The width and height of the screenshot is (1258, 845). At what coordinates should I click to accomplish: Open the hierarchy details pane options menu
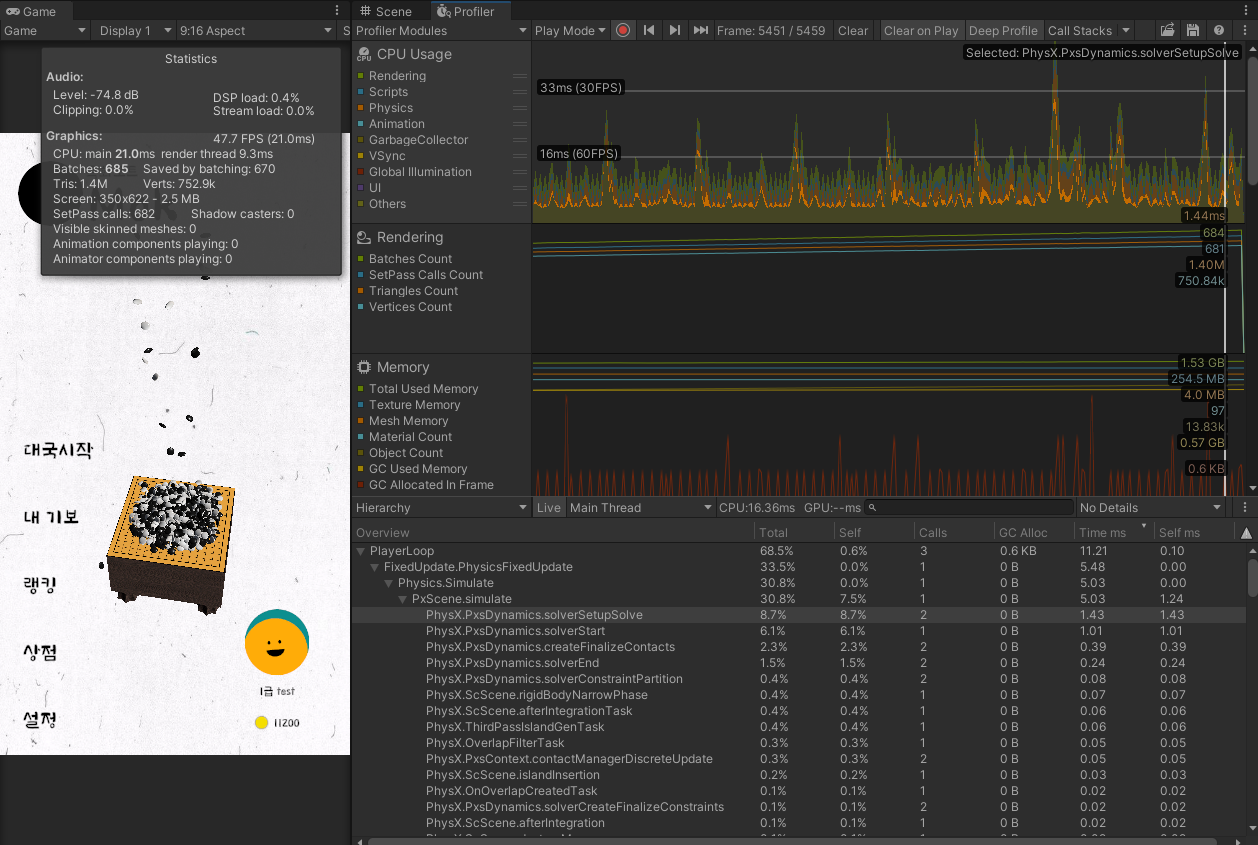(1244, 507)
